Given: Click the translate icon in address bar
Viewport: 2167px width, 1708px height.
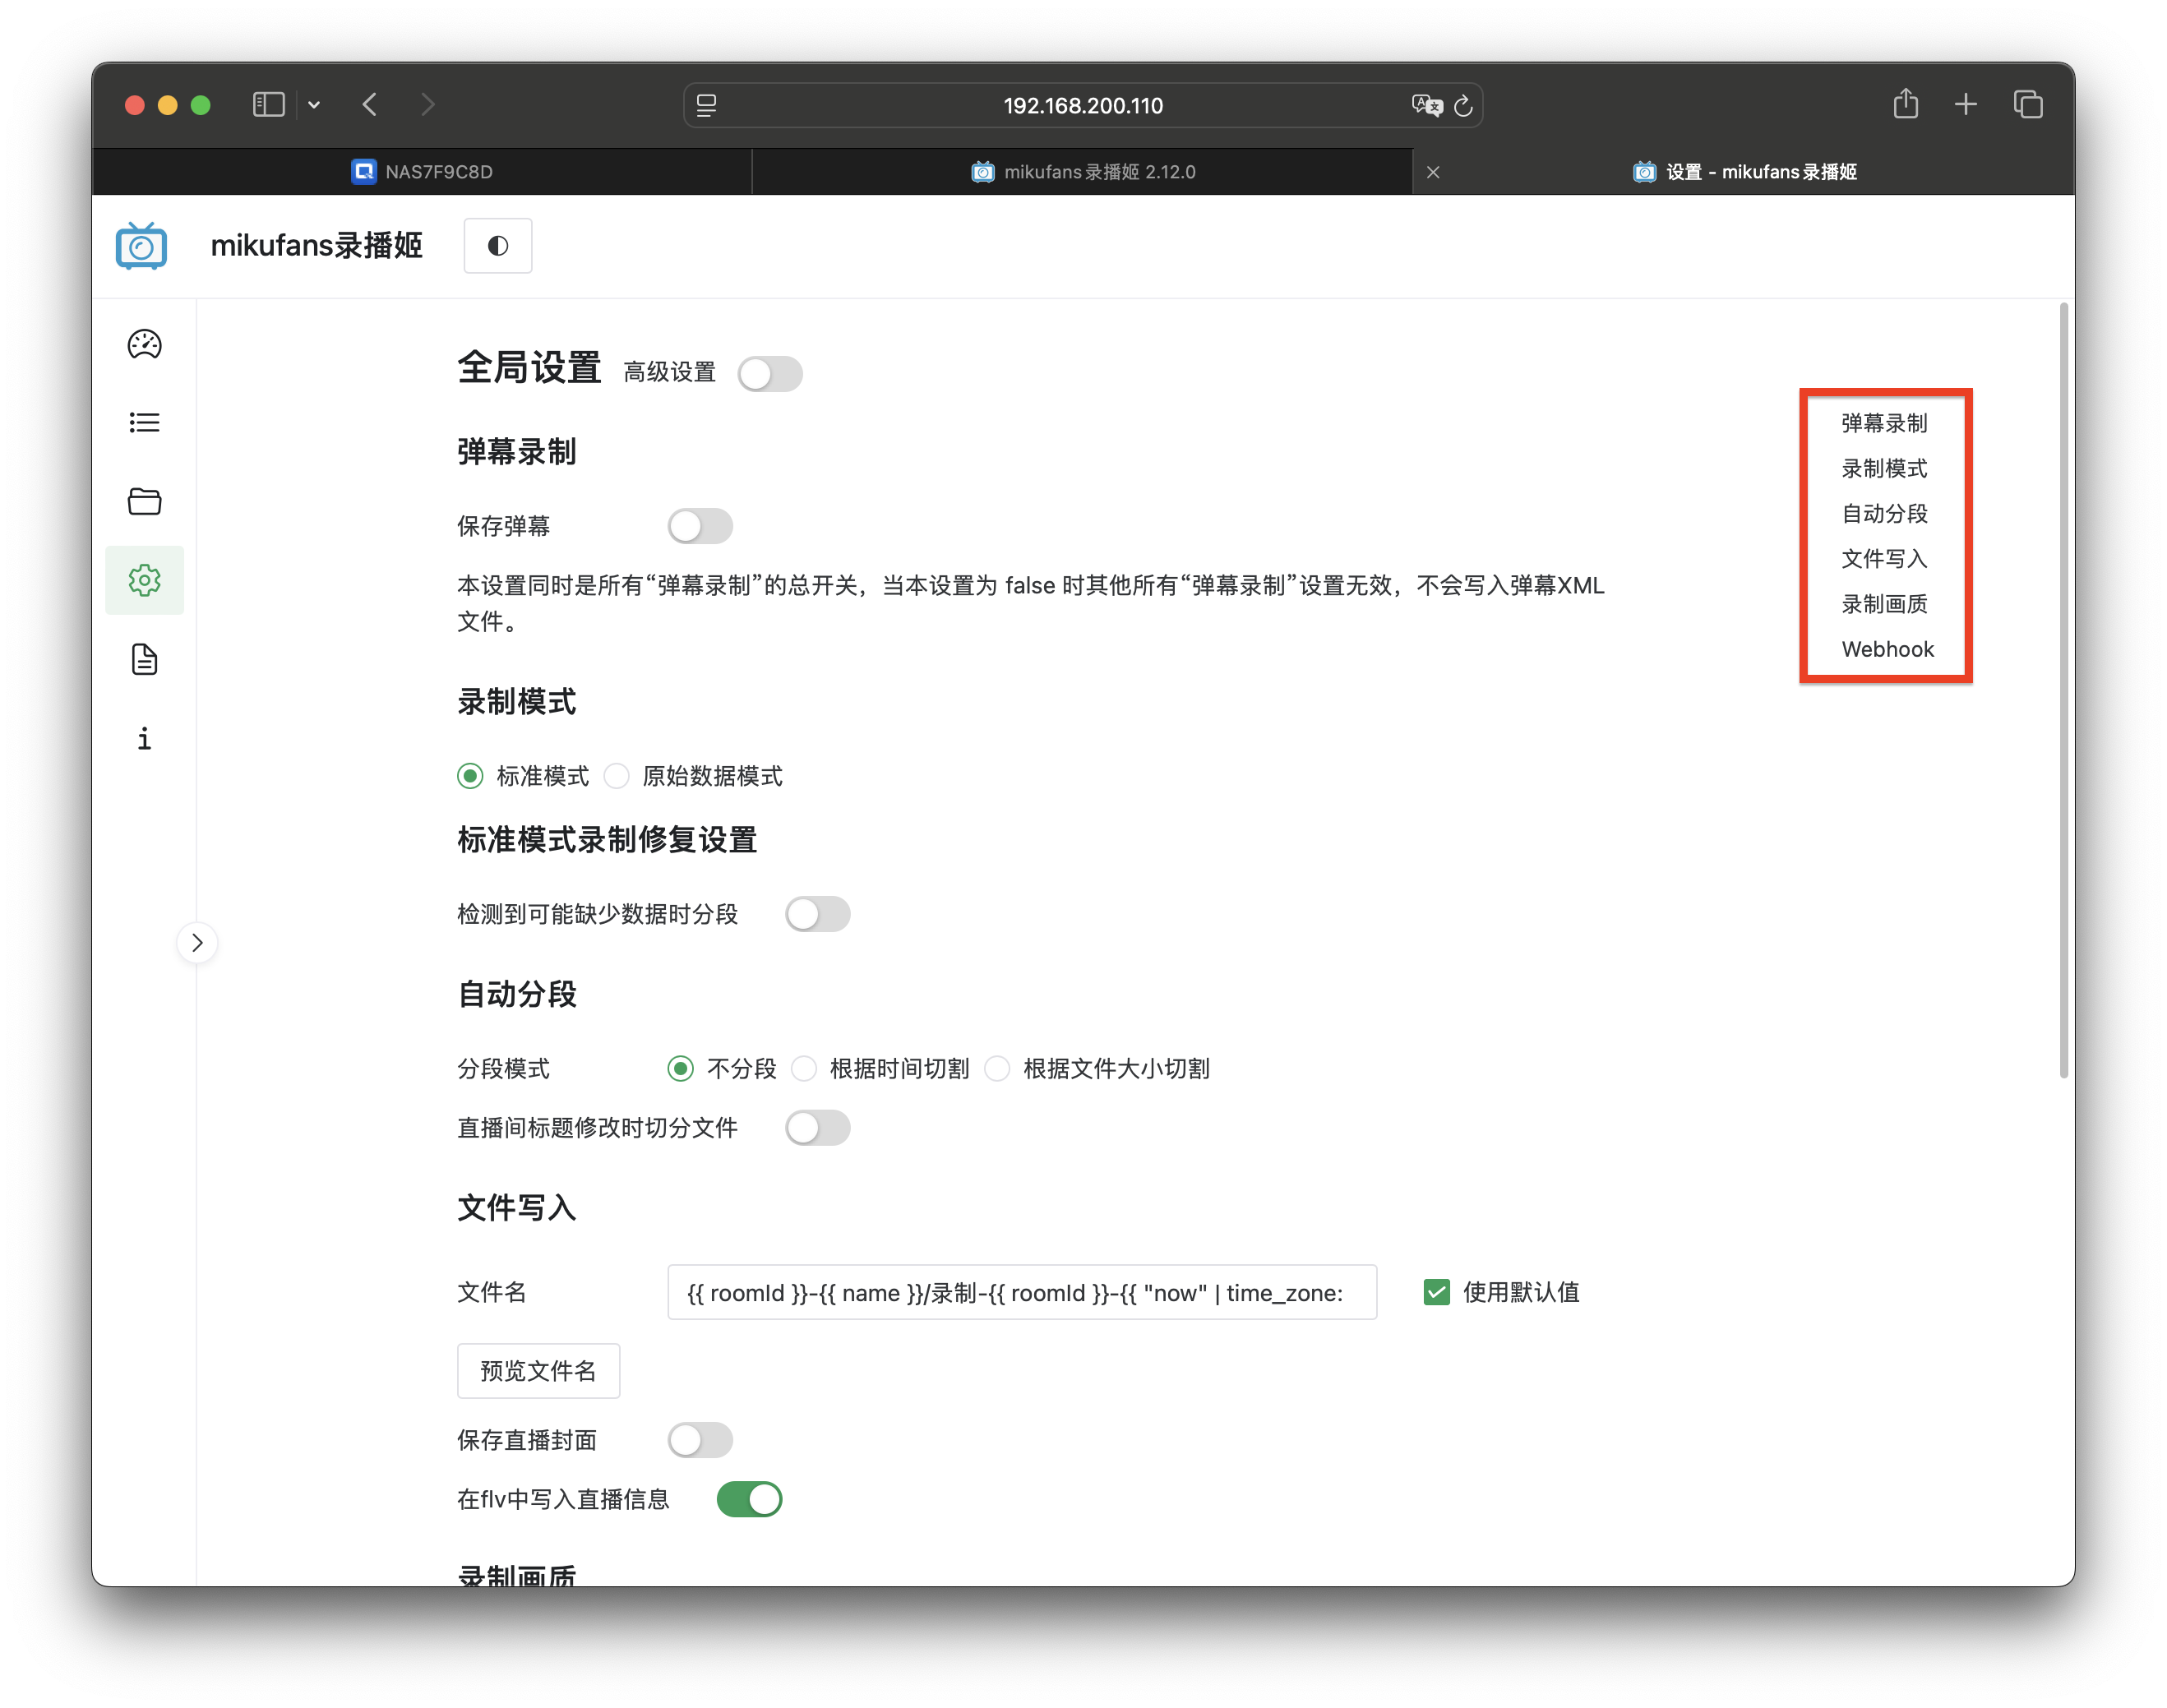Looking at the screenshot, I should pos(1426,105).
